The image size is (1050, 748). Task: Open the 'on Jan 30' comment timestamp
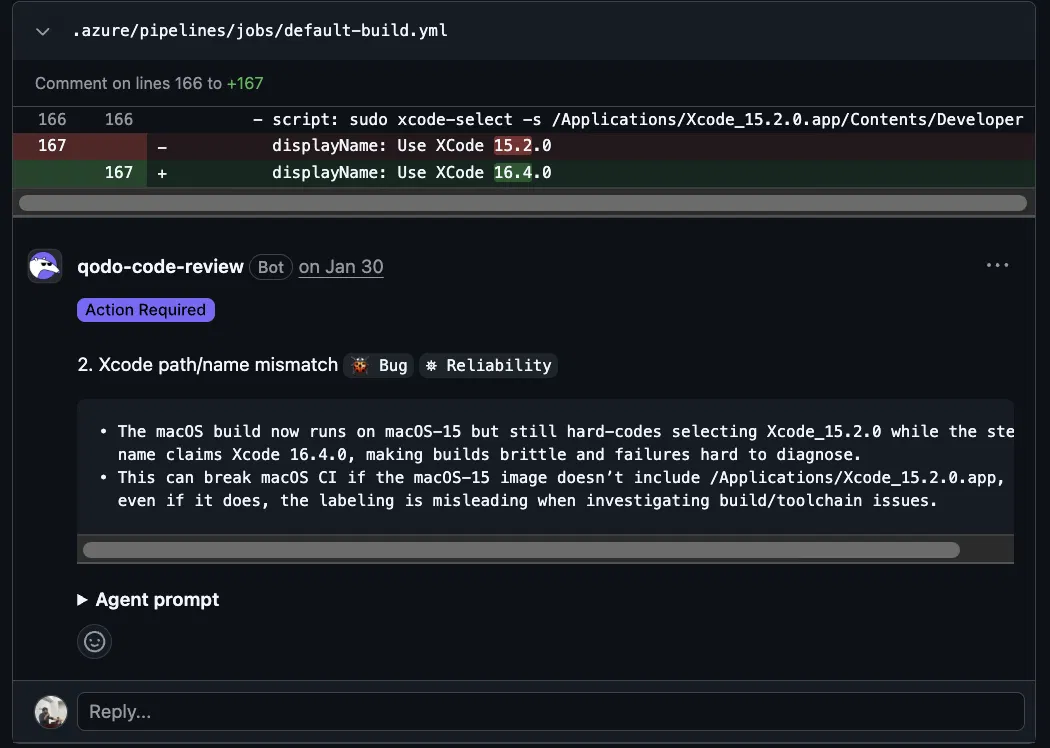[341, 267]
